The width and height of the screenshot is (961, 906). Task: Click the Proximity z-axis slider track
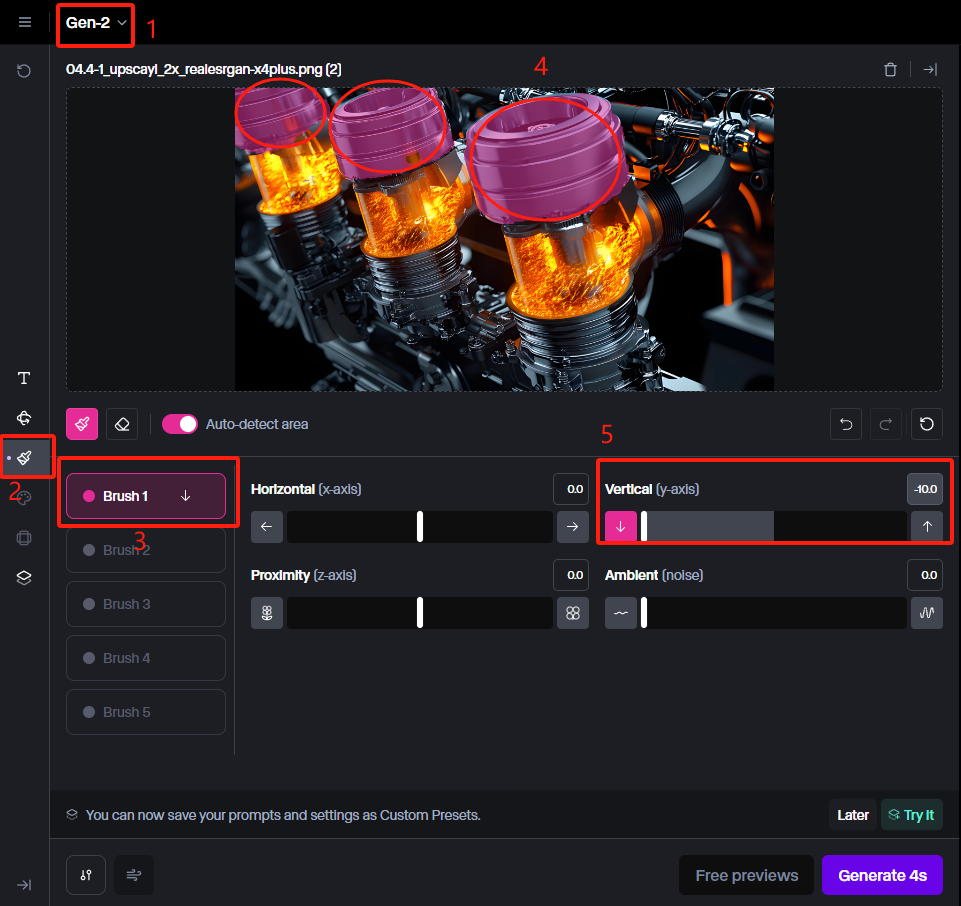click(x=420, y=613)
